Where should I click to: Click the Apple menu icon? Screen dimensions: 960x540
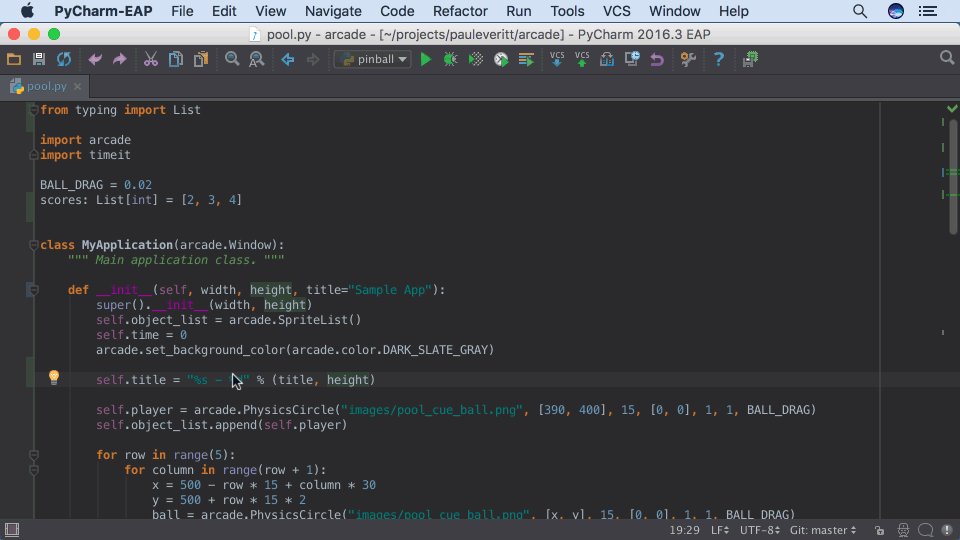click(27, 11)
